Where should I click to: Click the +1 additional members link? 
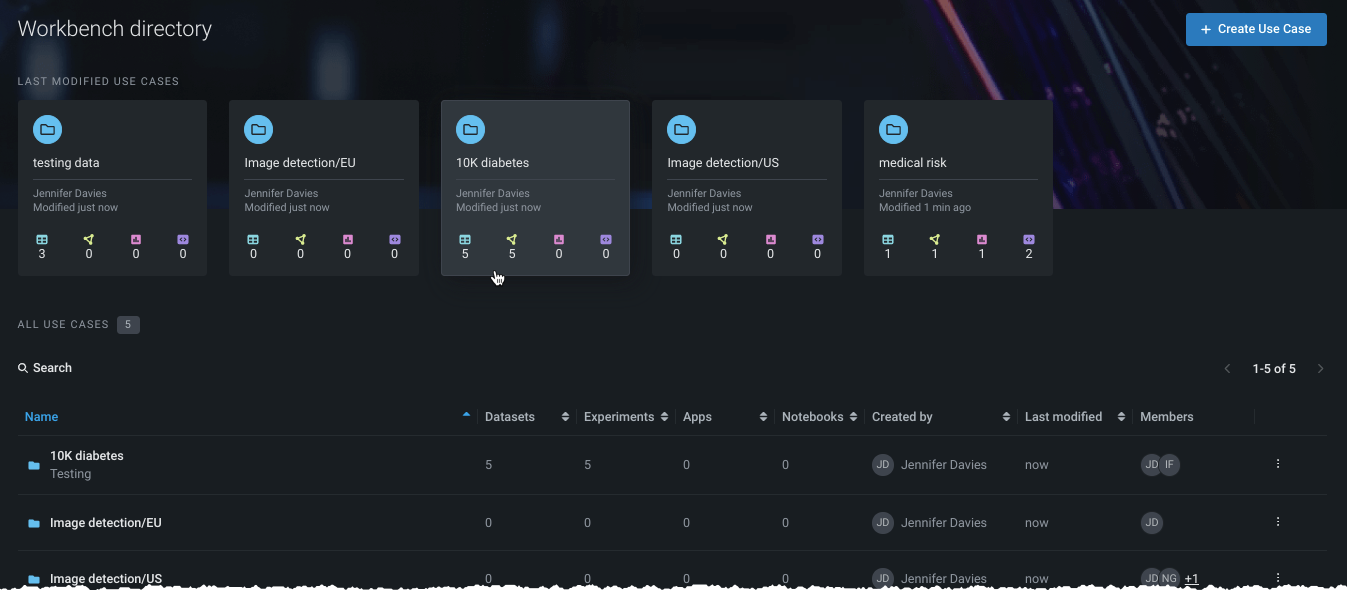point(1191,579)
